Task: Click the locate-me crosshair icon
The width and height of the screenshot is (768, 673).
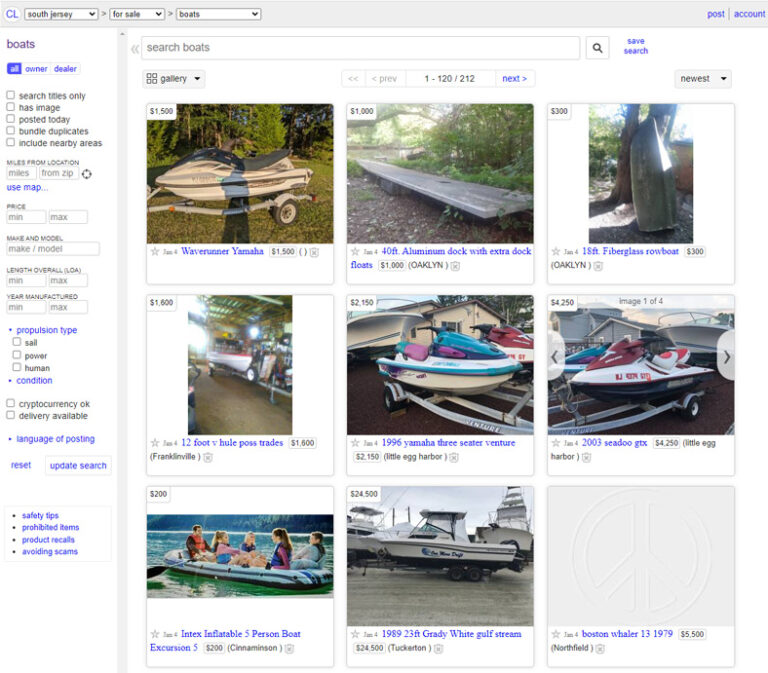Action: click(87, 174)
